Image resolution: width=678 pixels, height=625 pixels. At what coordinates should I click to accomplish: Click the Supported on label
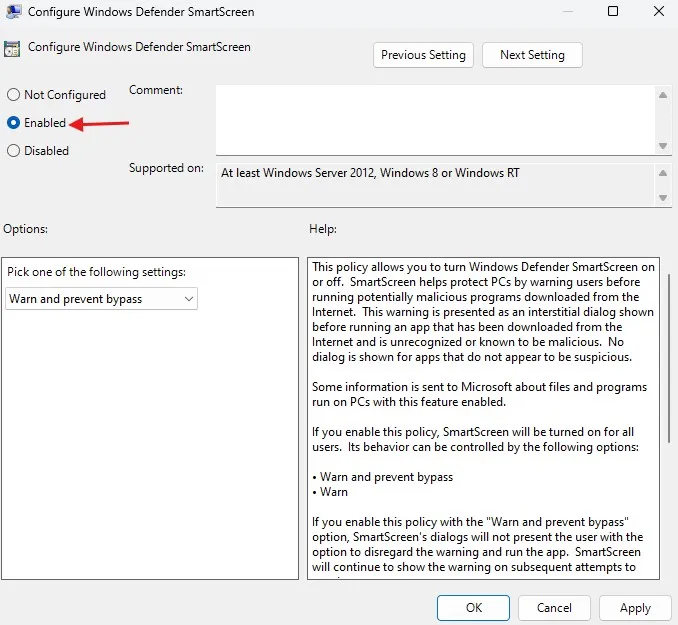pyautogui.click(x=166, y=168)
